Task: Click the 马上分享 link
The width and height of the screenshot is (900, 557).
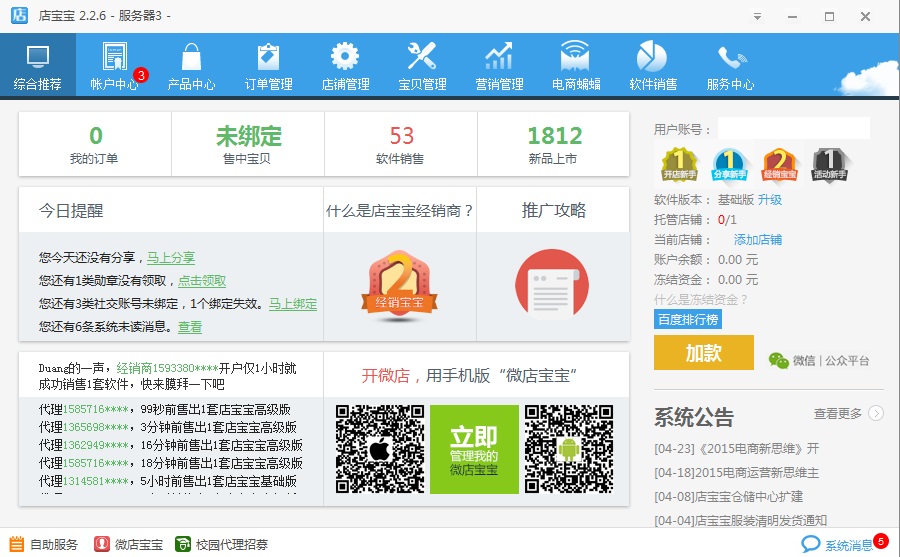Action: 171,257
